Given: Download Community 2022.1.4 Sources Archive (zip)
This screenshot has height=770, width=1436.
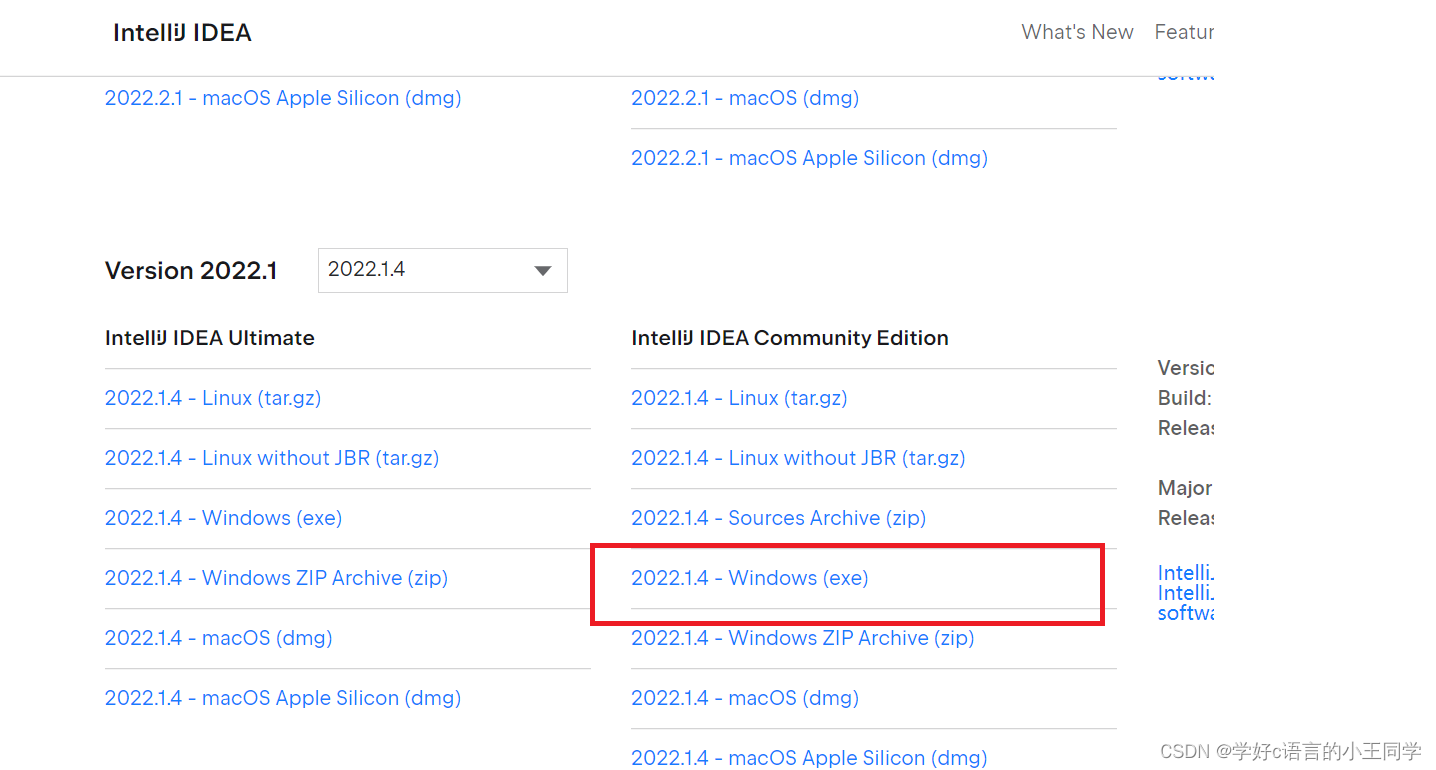Looking at the screenshot, I should (779, 518).
